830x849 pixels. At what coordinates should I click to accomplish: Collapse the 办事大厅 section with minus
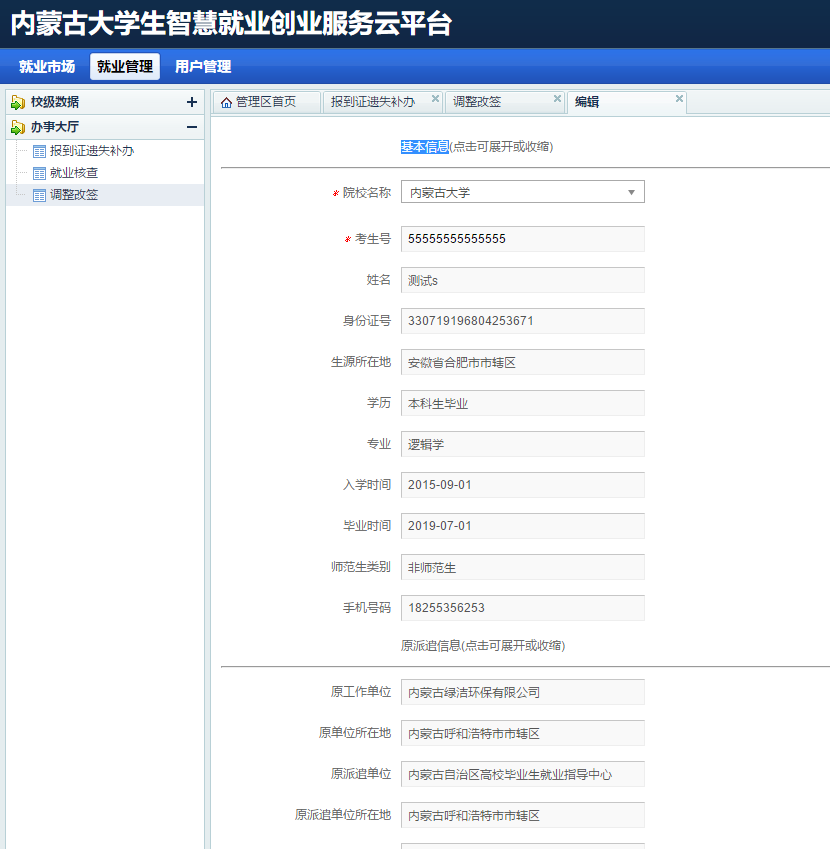(192, 127)
